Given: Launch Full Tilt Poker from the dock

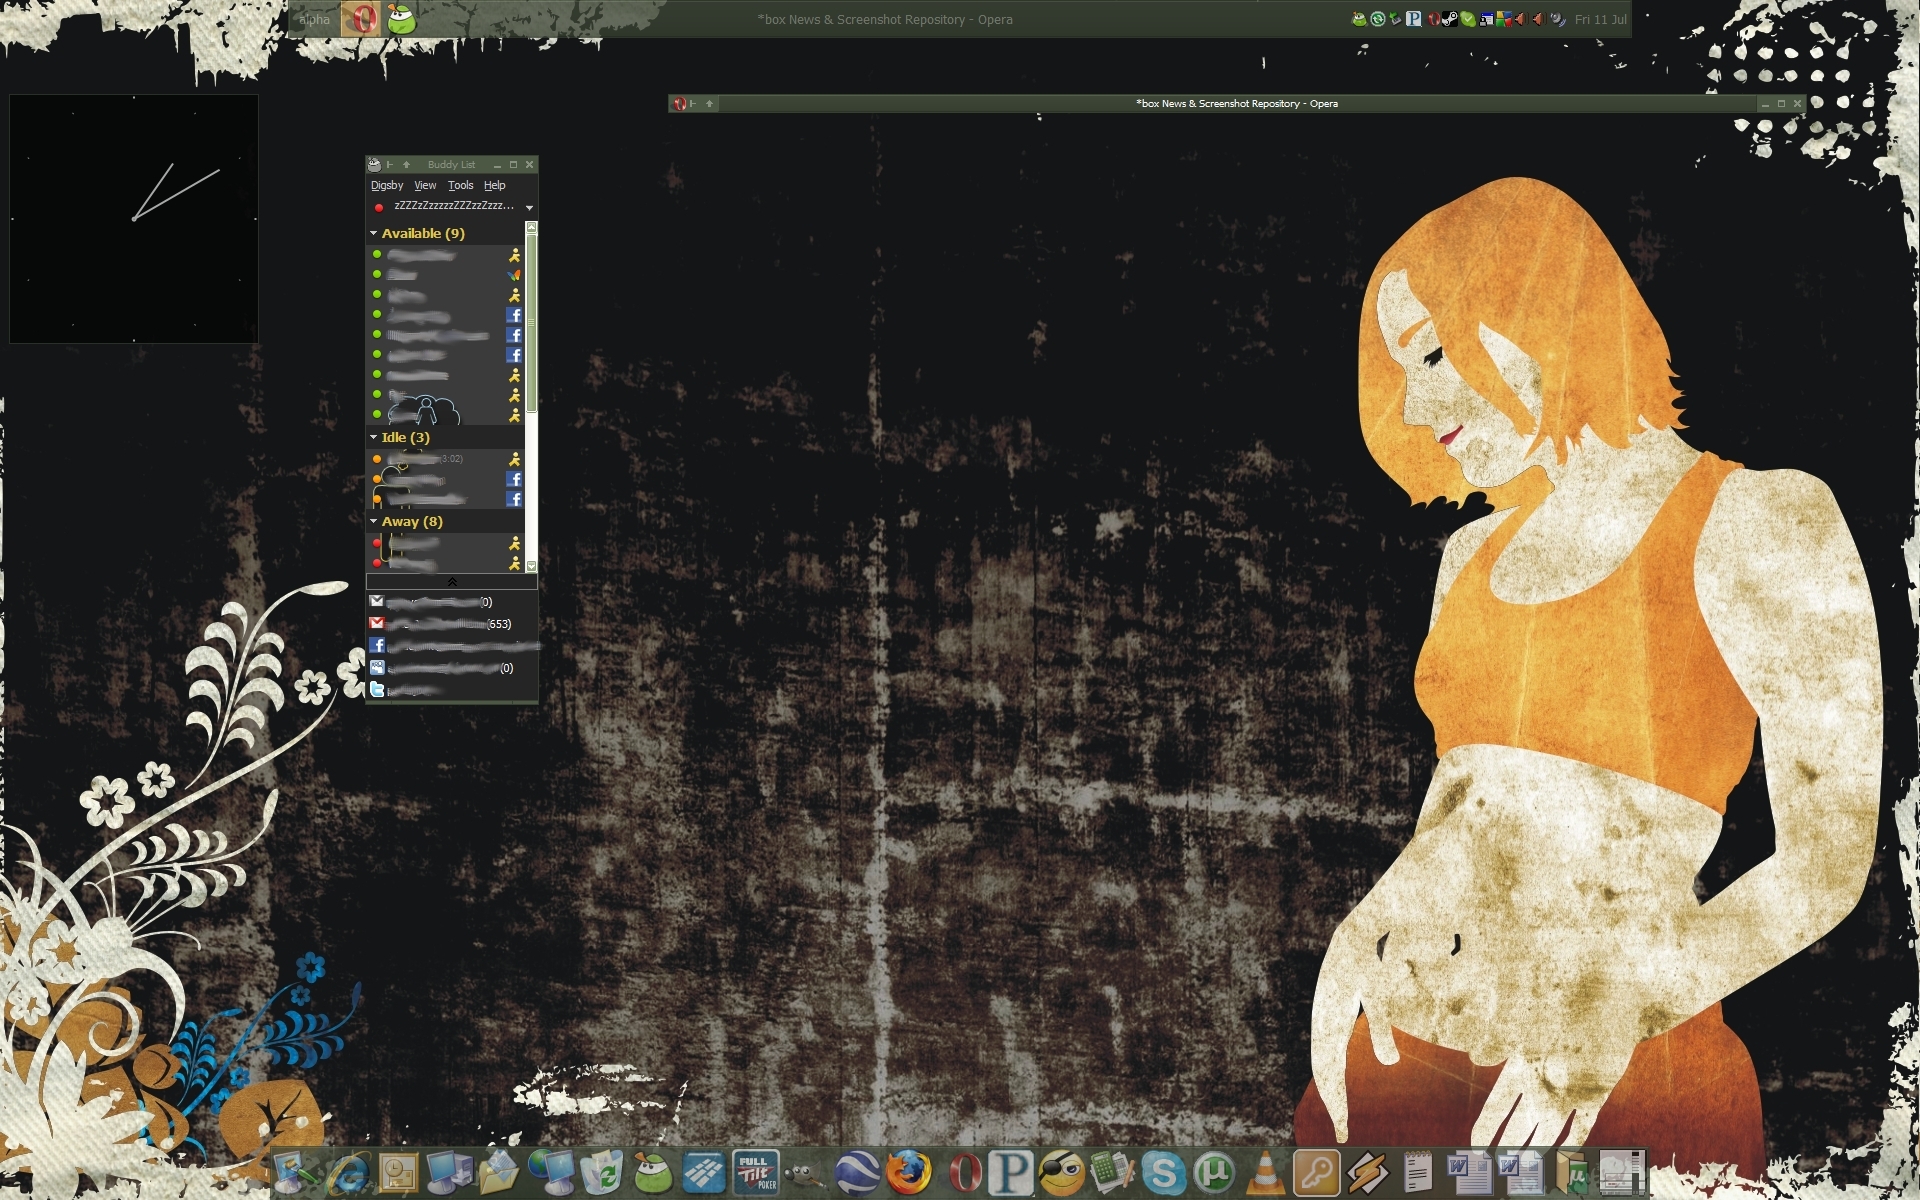Looking at the screenshot, I should (x=756, y=1172).
